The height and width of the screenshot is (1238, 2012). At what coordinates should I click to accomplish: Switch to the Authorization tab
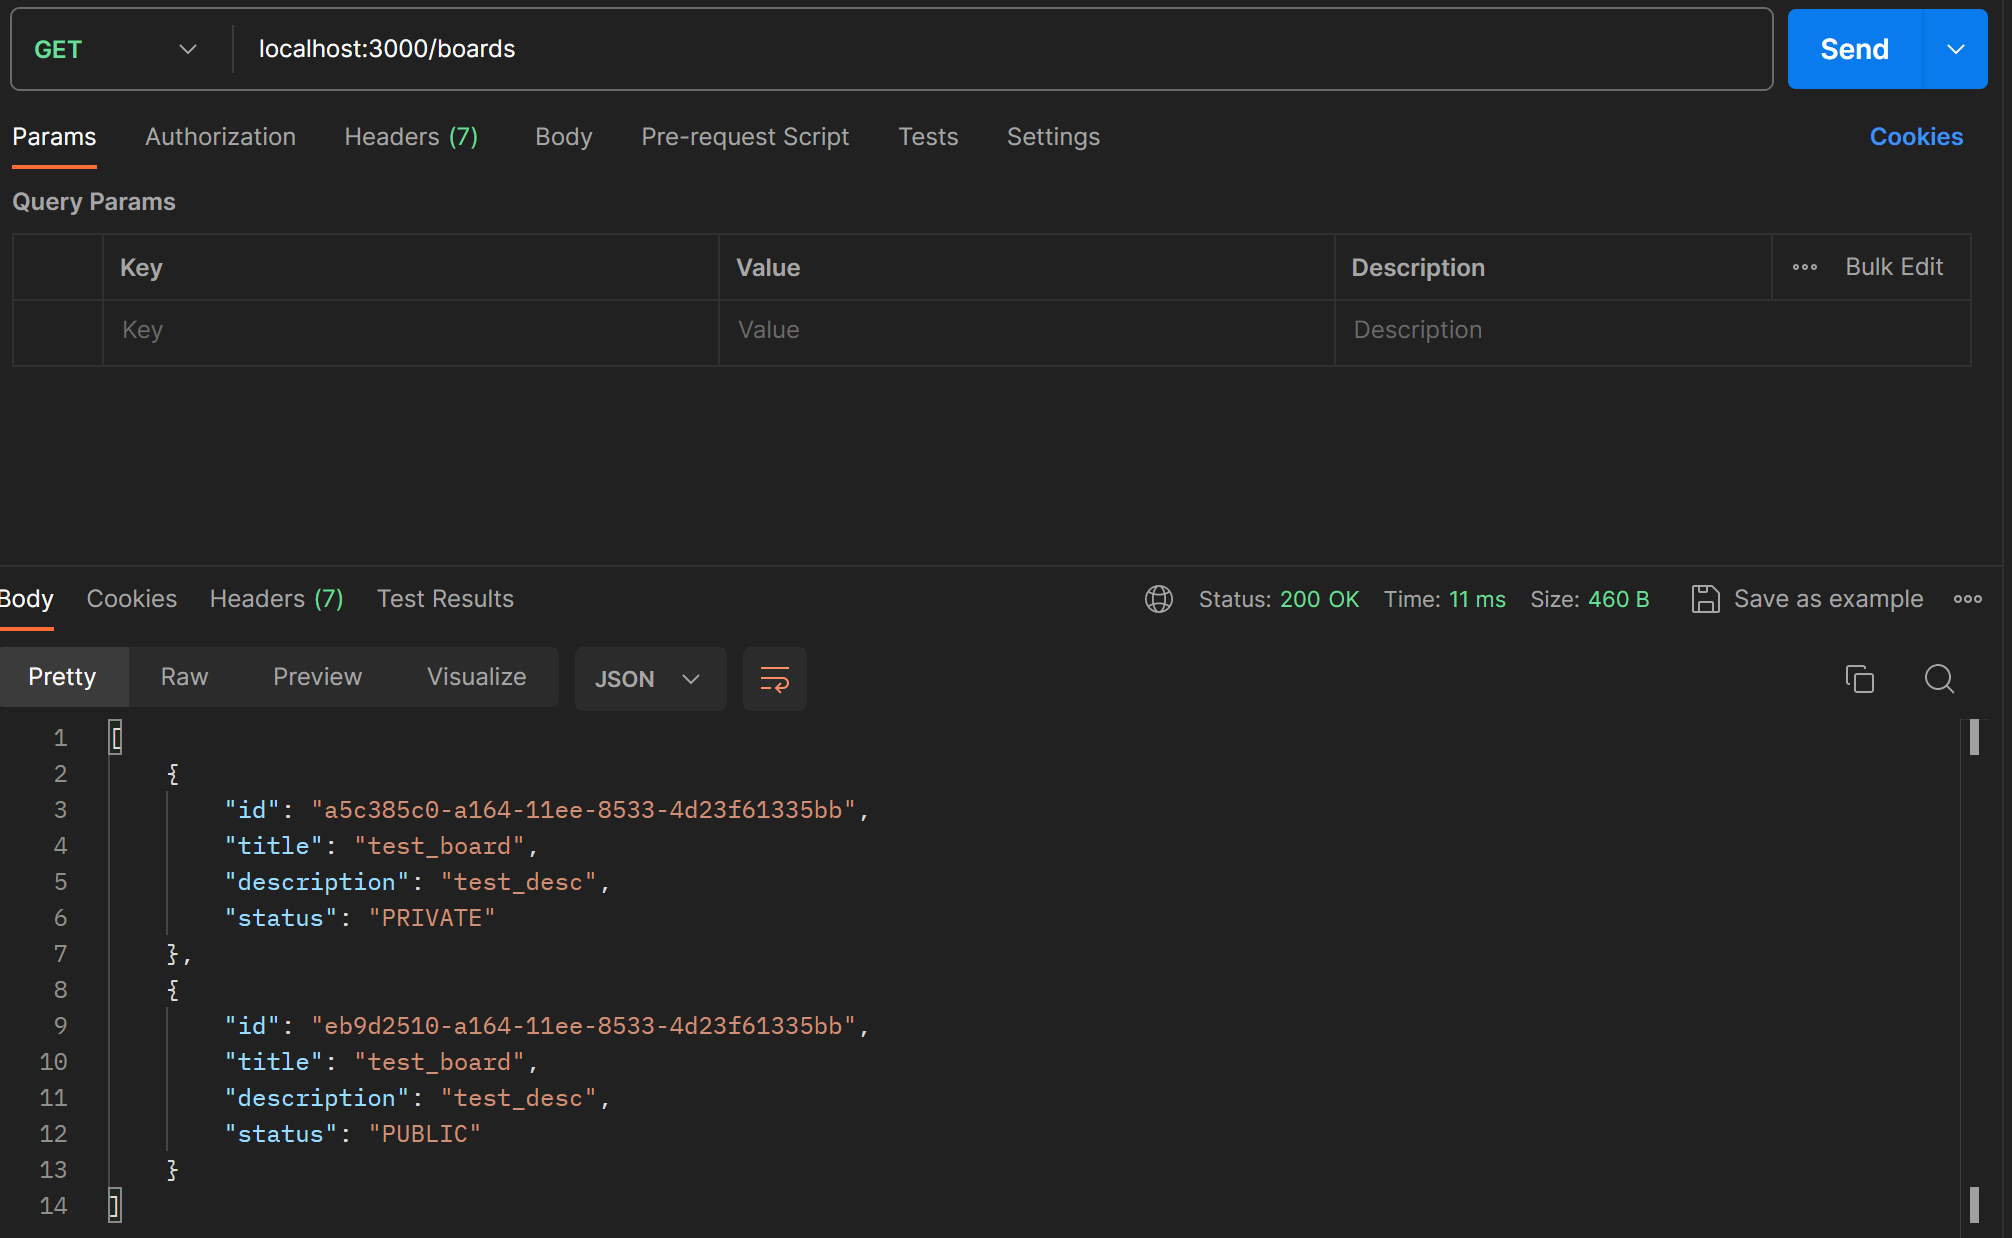(220, 137)
